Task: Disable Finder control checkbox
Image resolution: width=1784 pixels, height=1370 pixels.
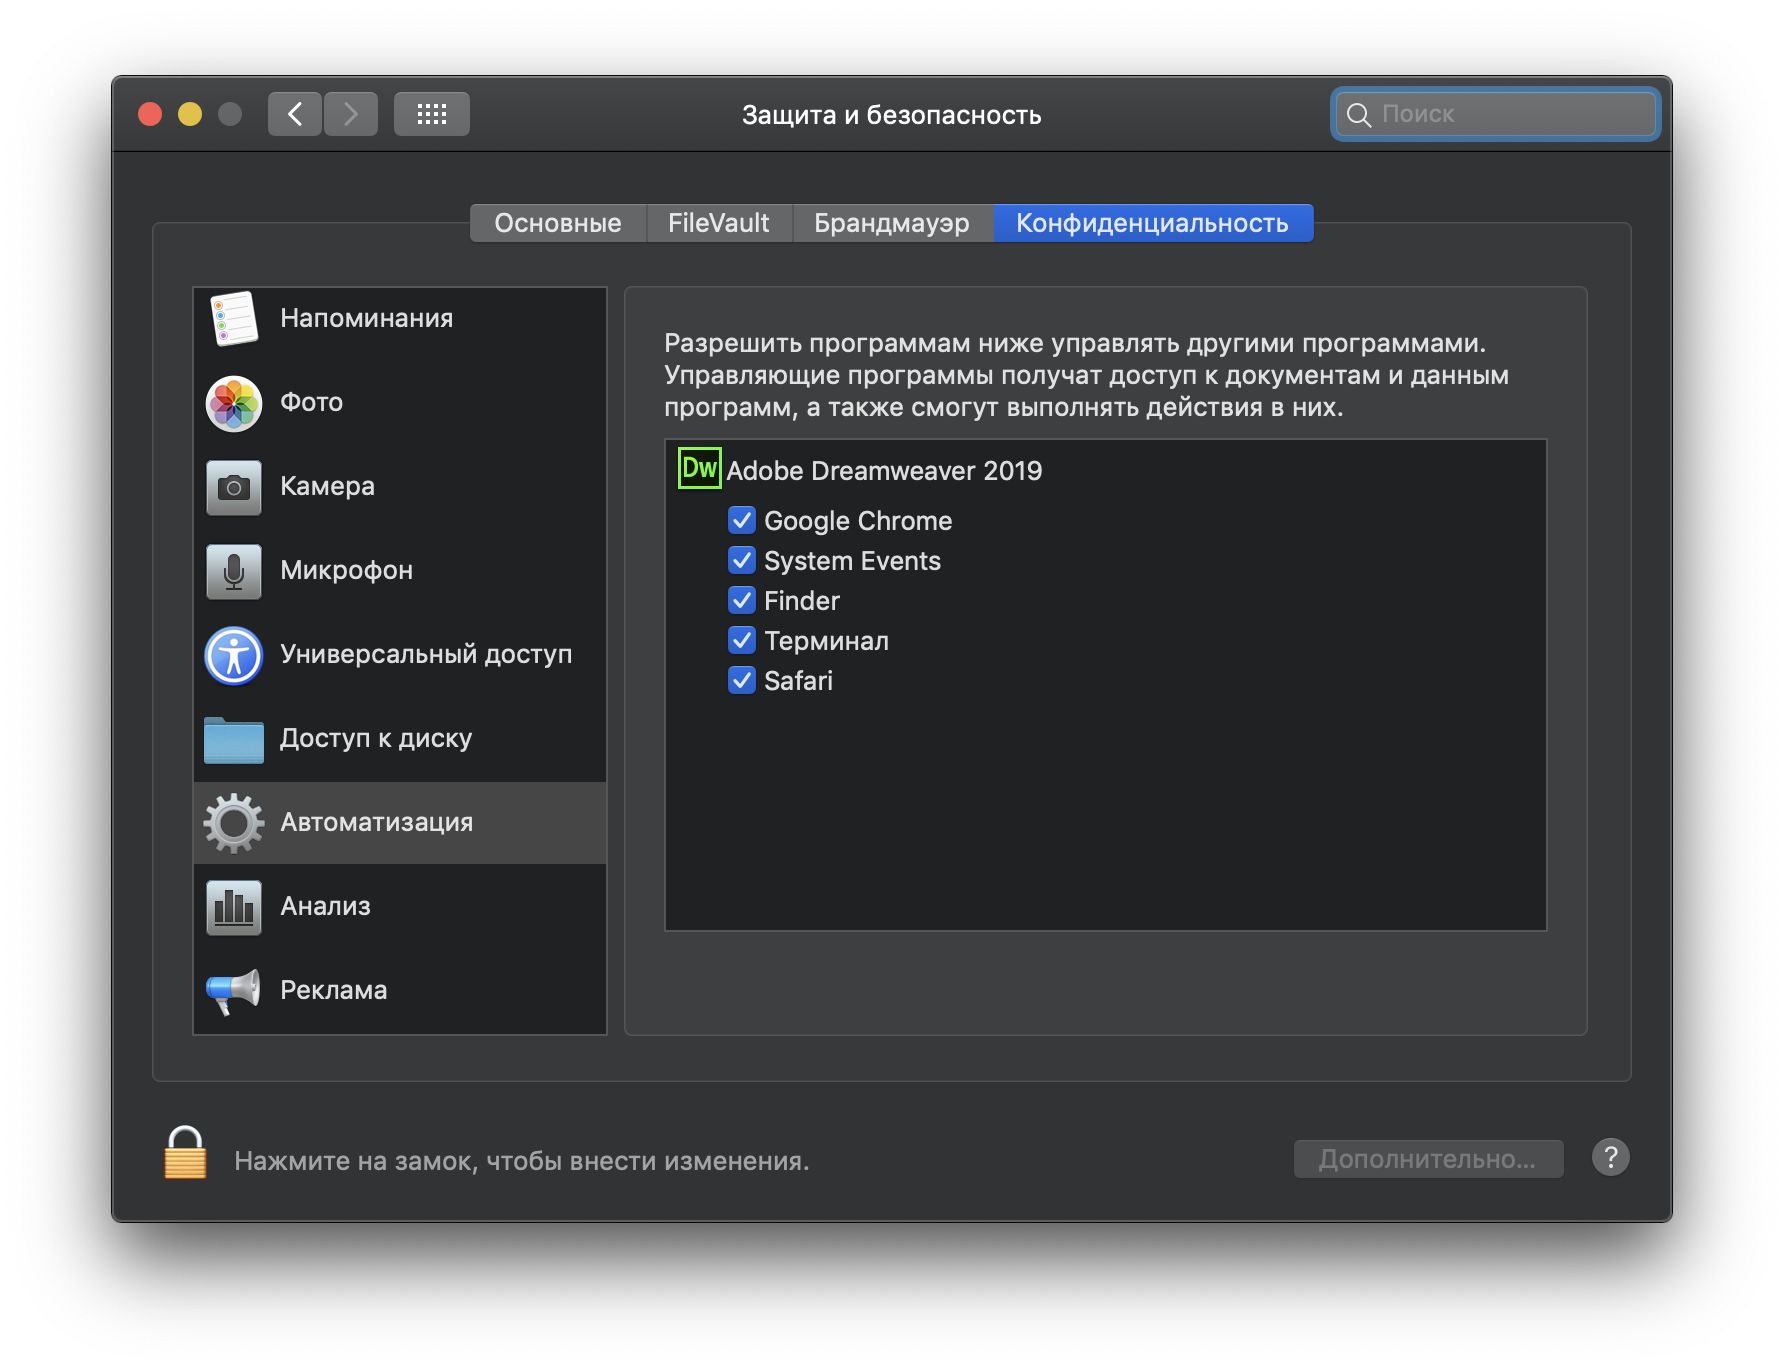Action: click(x=742, y=601)
